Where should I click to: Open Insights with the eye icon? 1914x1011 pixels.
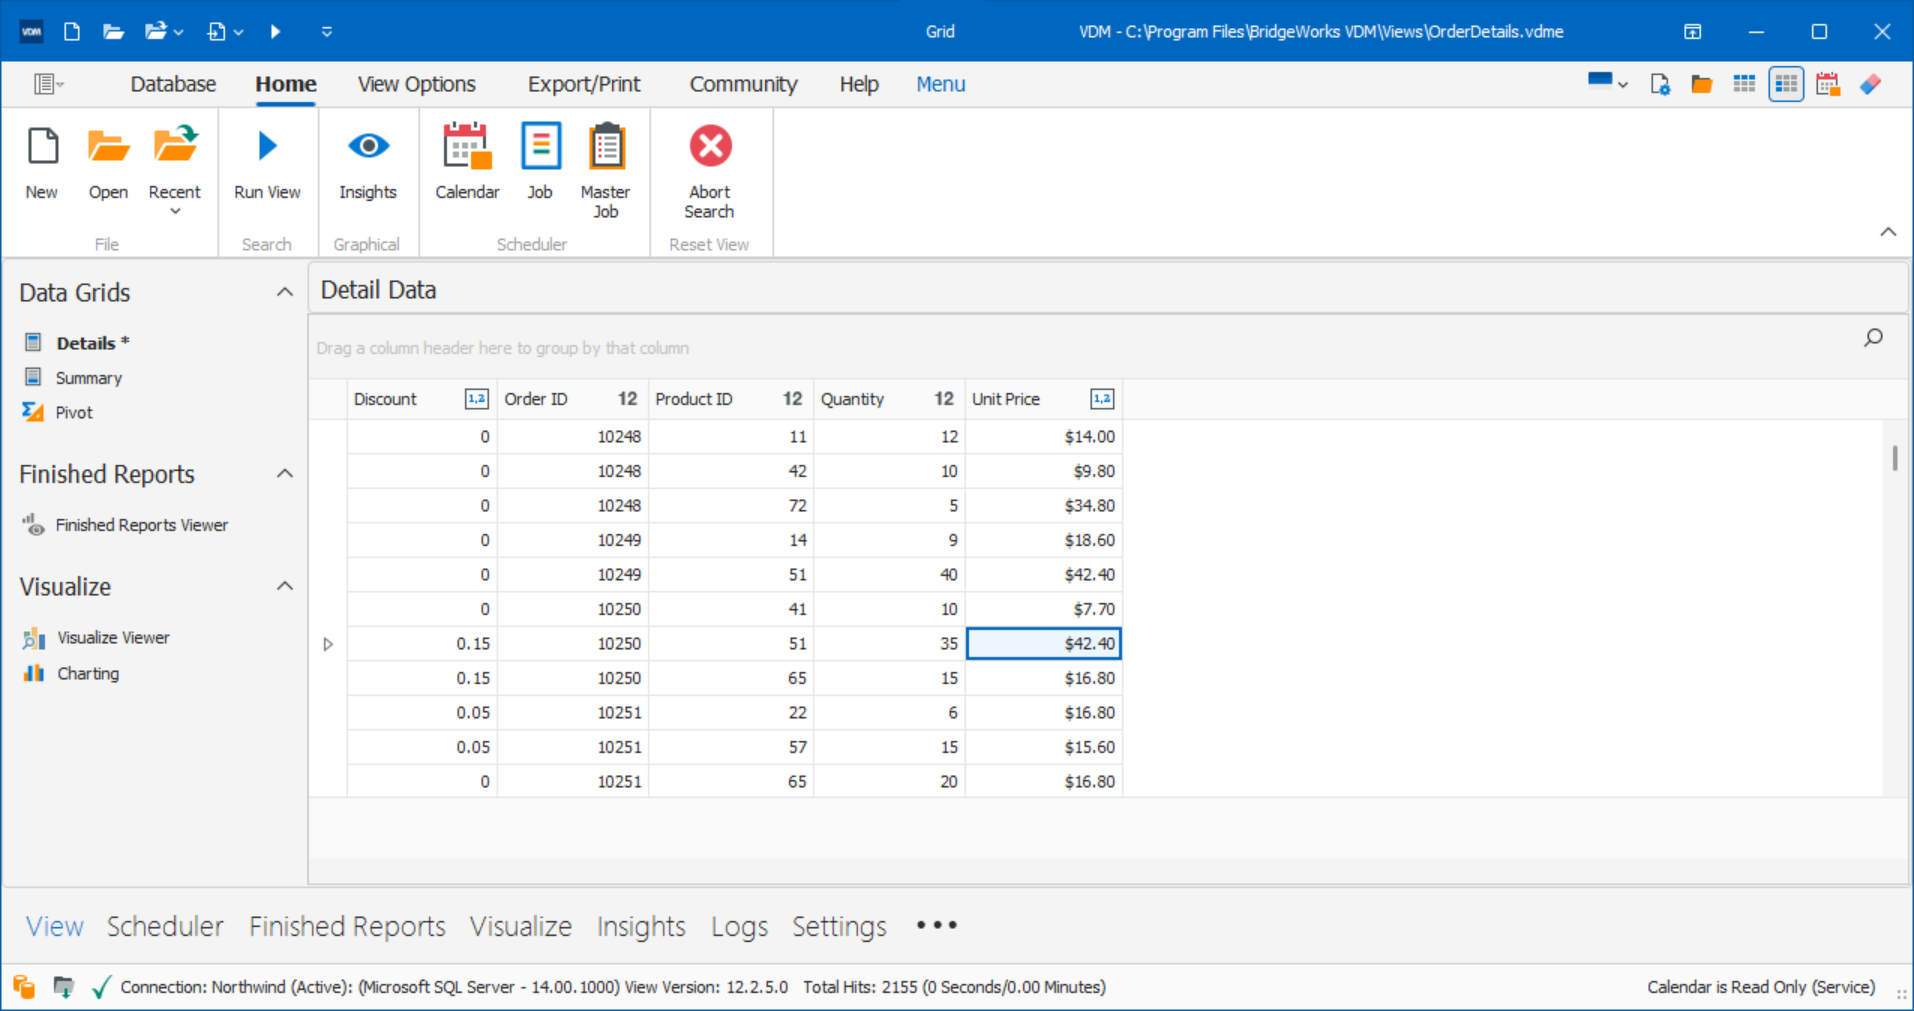point(368,147)
